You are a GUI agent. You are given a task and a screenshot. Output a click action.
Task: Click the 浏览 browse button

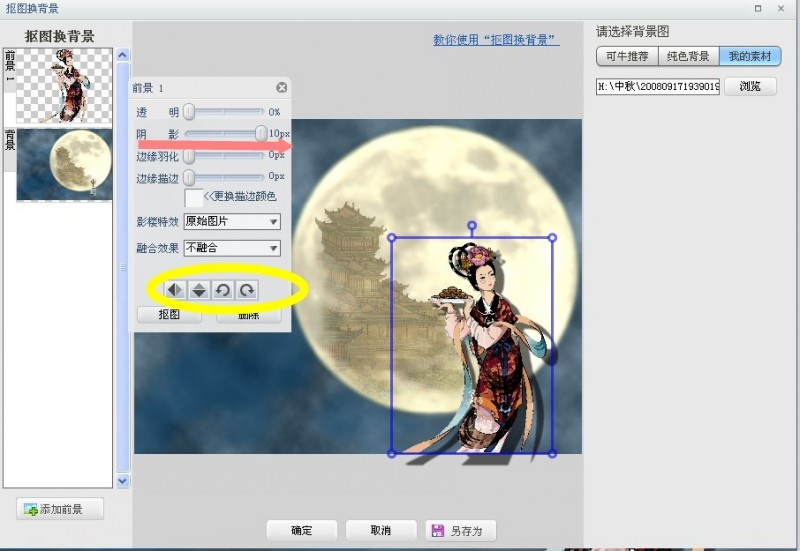[x=750, y=86]
